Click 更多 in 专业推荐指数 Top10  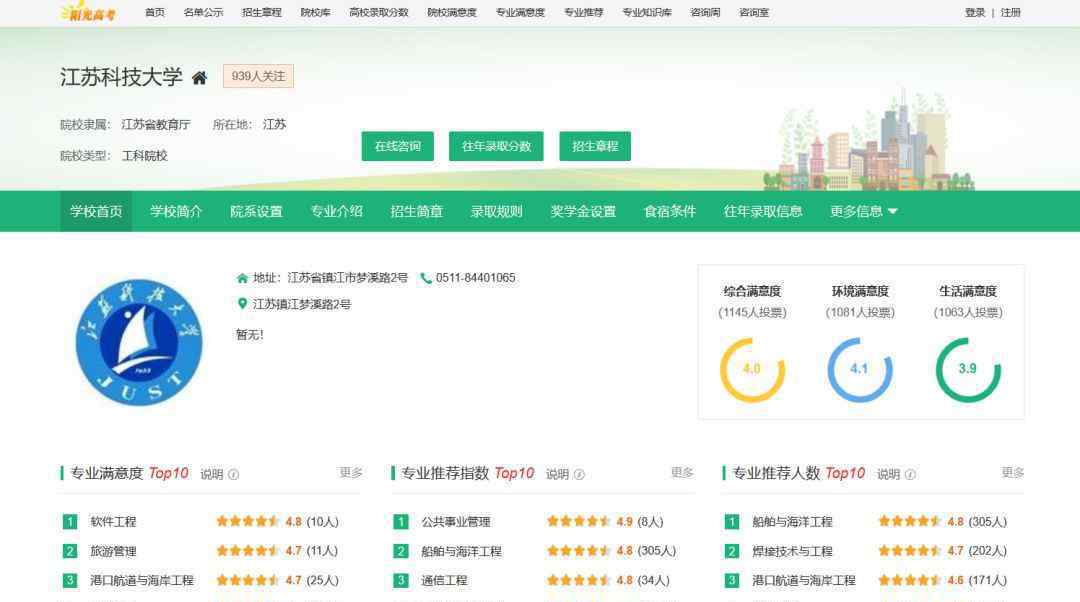pyautogui.click(x=682, y=473)
